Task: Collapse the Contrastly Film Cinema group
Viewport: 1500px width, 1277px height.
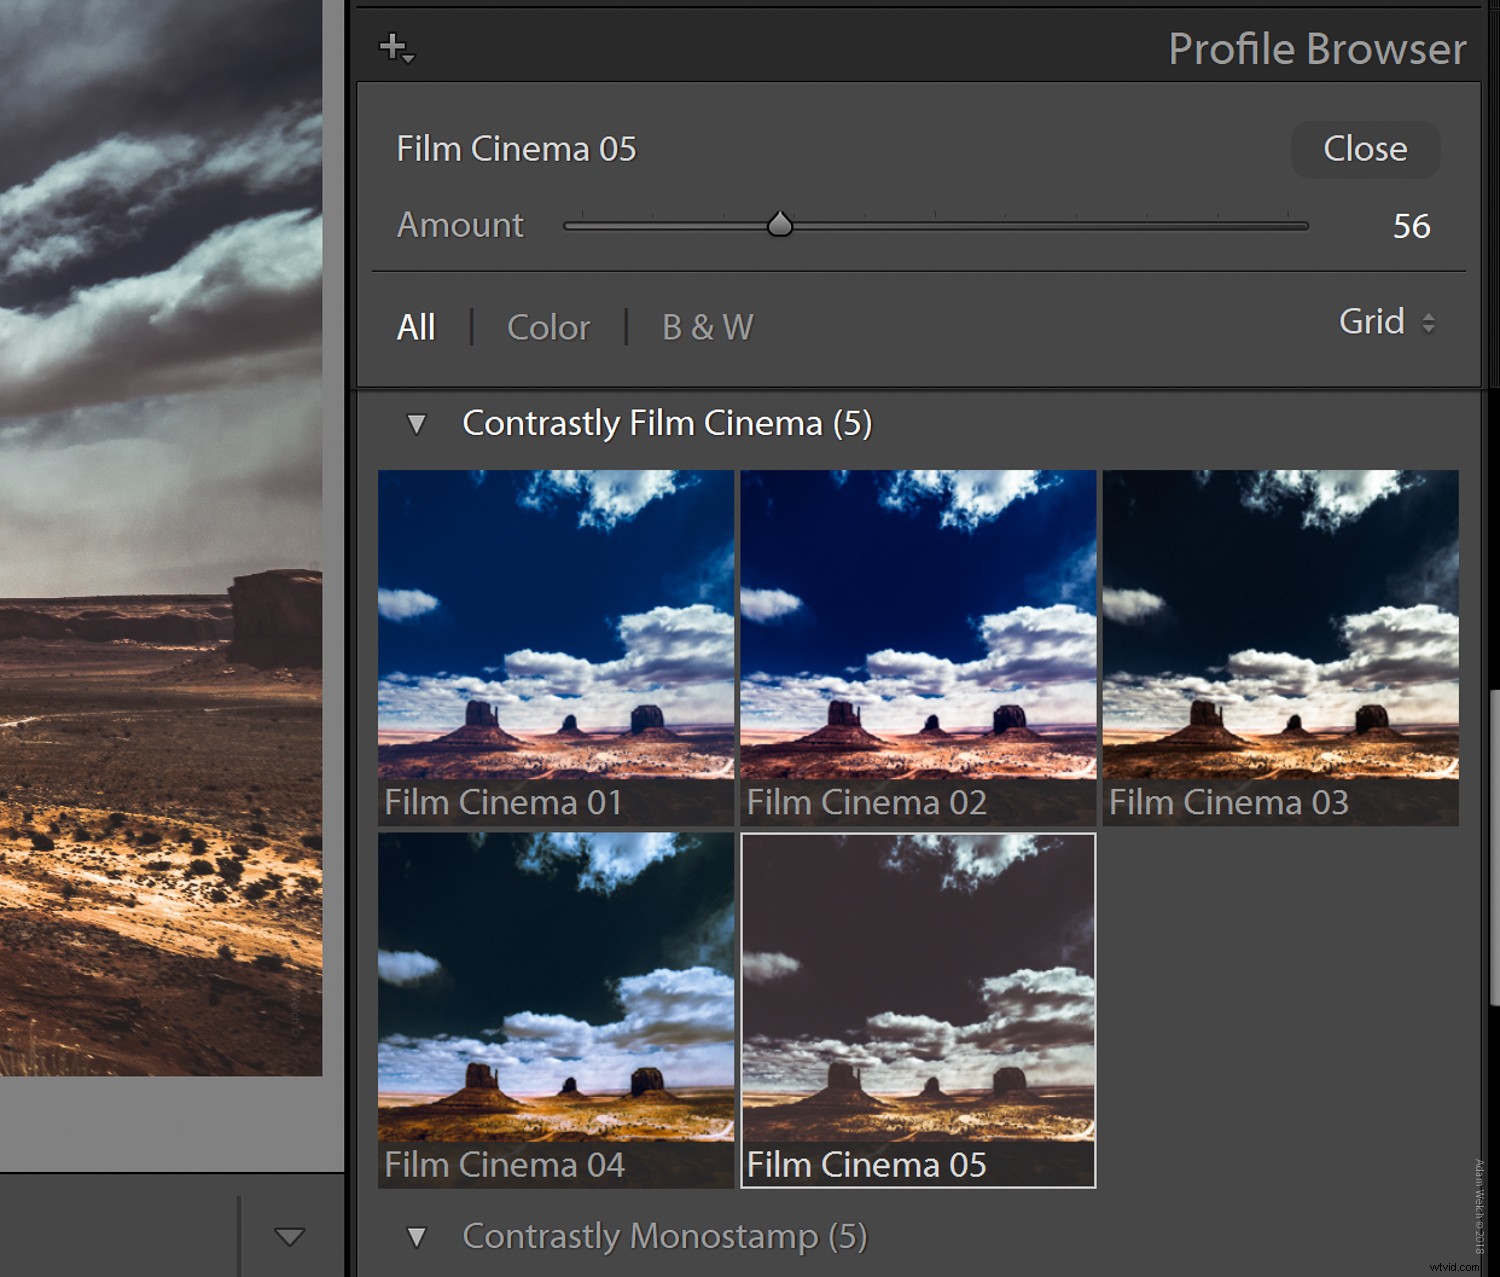Action: pos(417,423)
